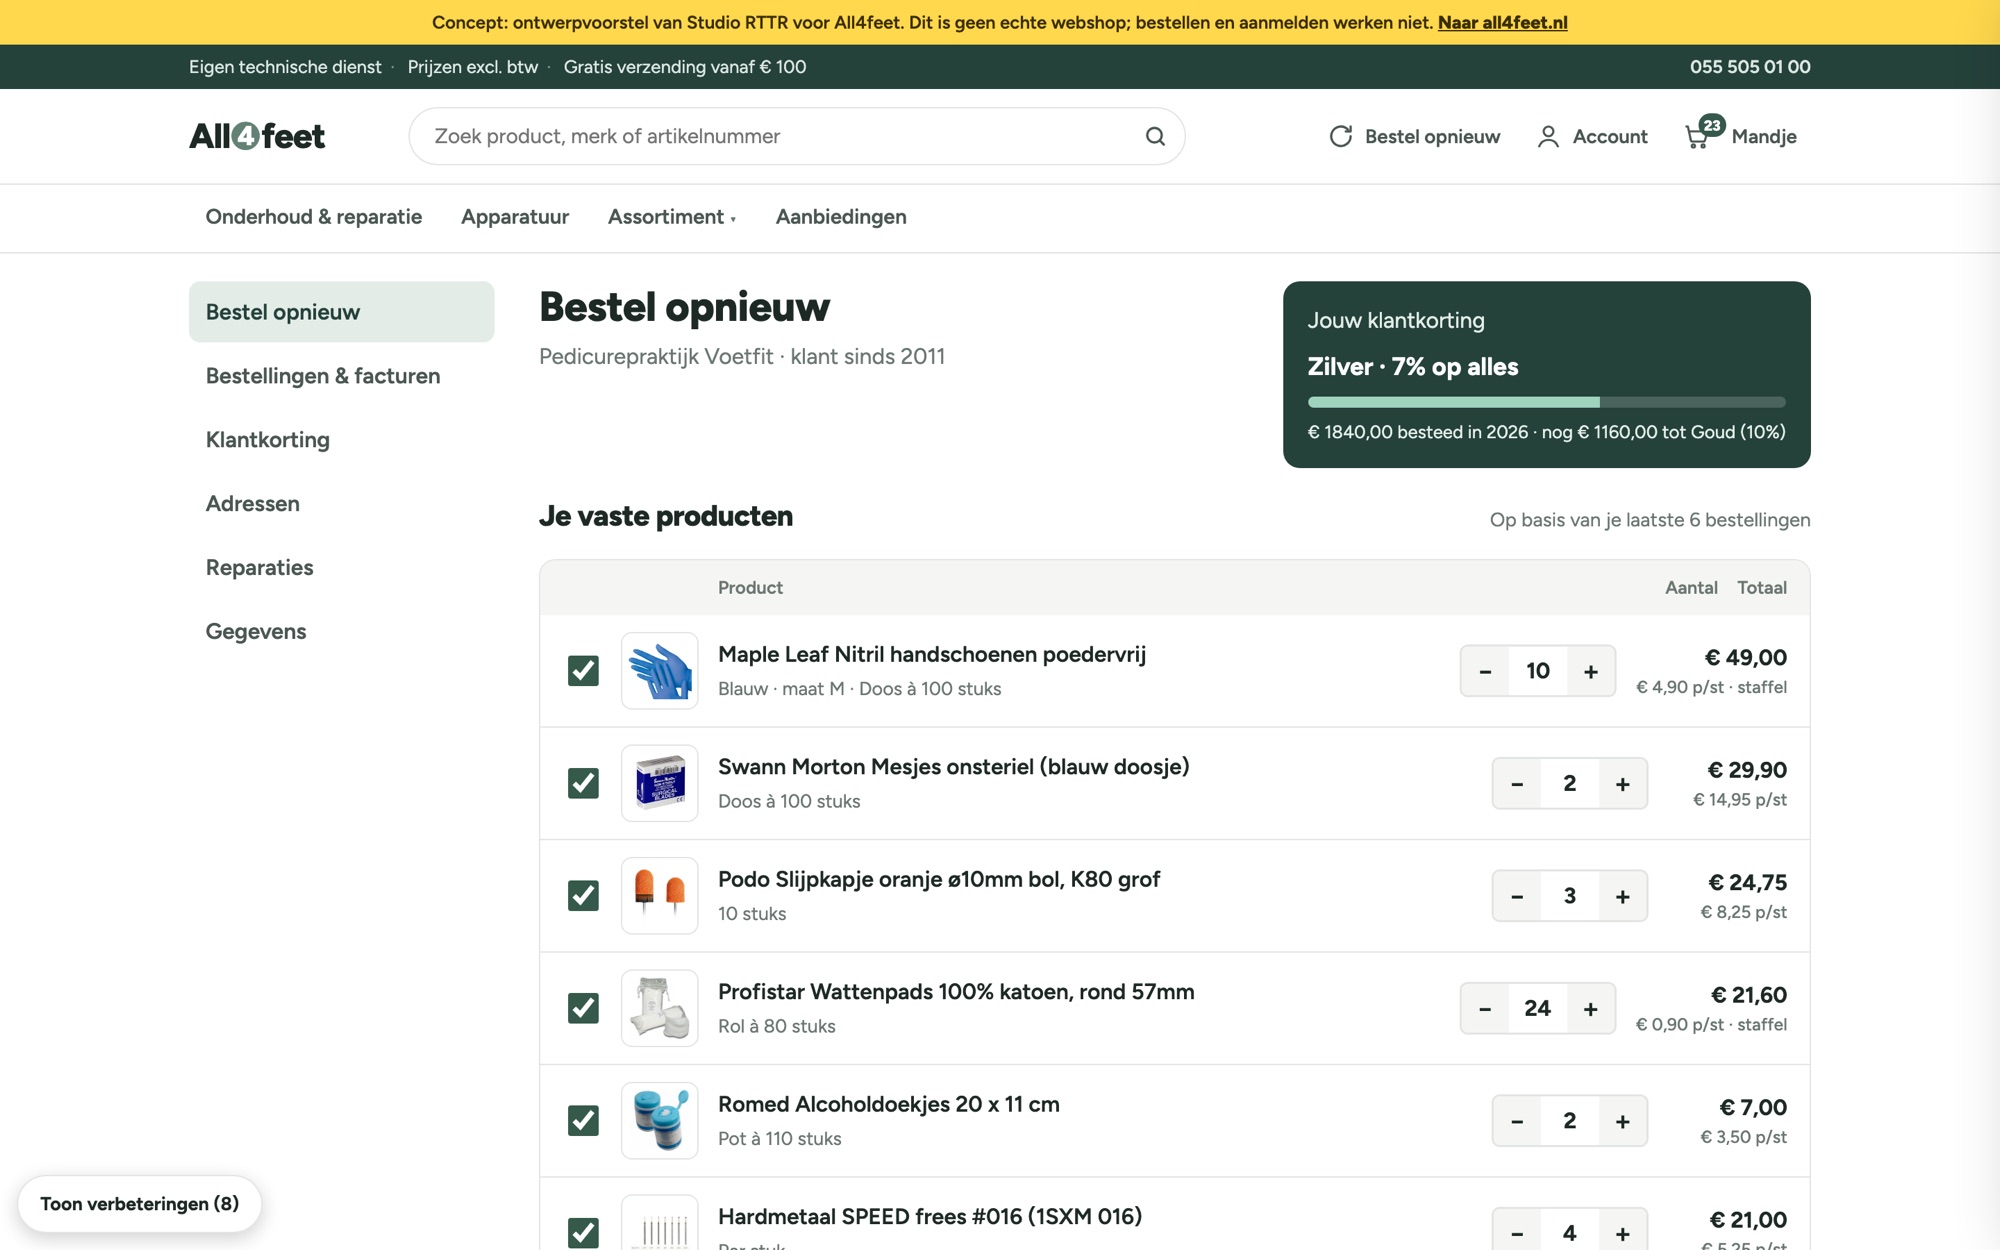The width and height of the screenshot is (2000, 1250).
Task: Decrease Maple Leaf handschoenen quantity
Action: pyautogui.click(x=1485, y=671)
